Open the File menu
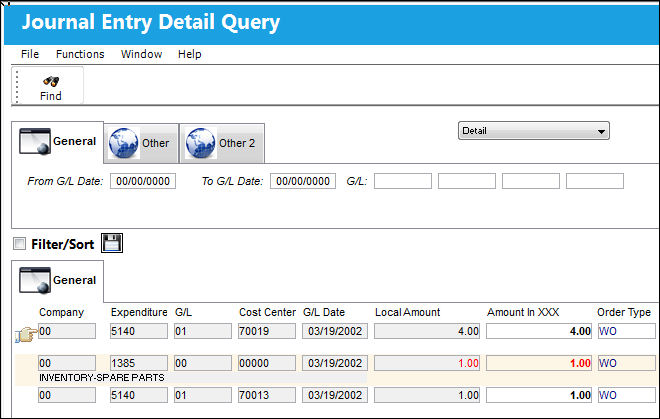Viewport: 660px width, 419px height. 30,54
